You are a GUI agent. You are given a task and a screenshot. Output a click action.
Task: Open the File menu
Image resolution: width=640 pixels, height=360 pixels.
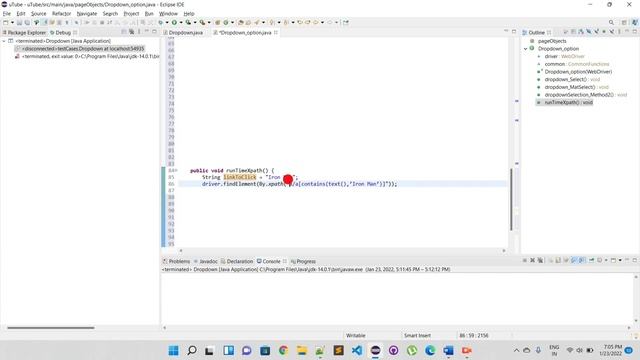(7, 13)
